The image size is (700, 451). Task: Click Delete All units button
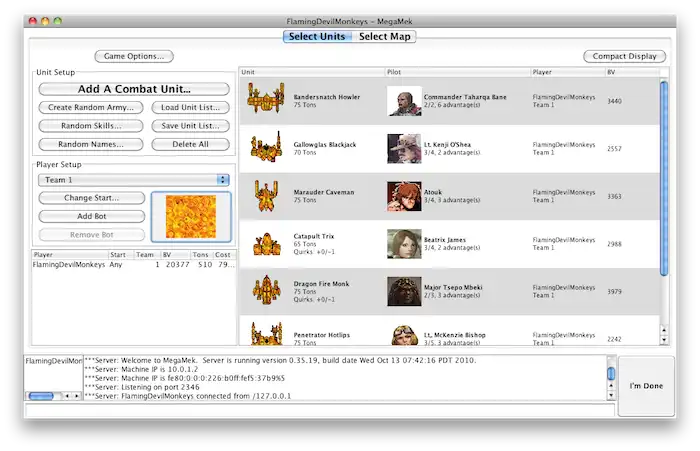(x=190, y=144)
